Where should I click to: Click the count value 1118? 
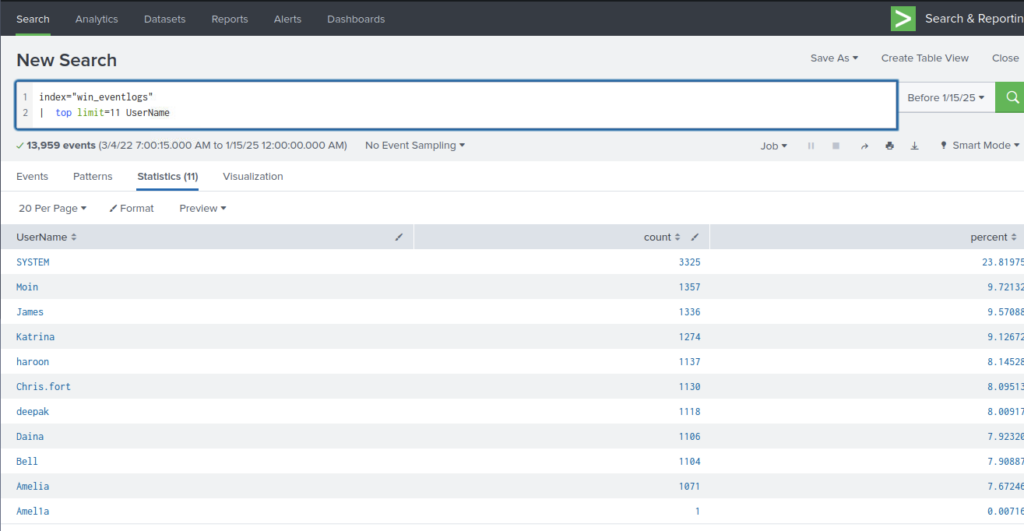pos(689,411)
